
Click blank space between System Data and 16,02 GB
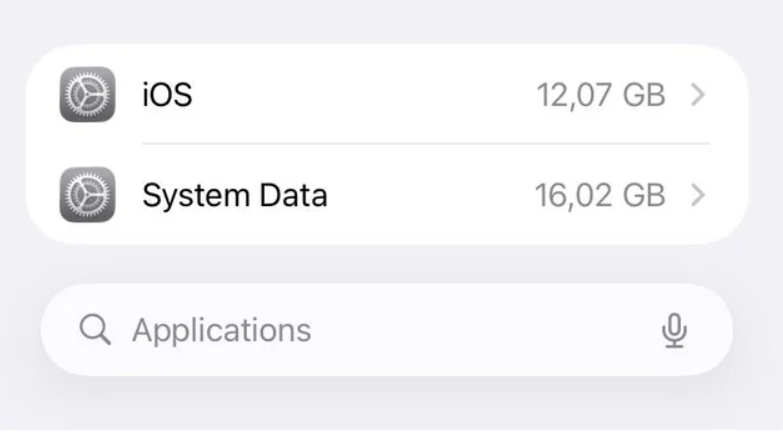pyautogui.click(x=430, y=194)
